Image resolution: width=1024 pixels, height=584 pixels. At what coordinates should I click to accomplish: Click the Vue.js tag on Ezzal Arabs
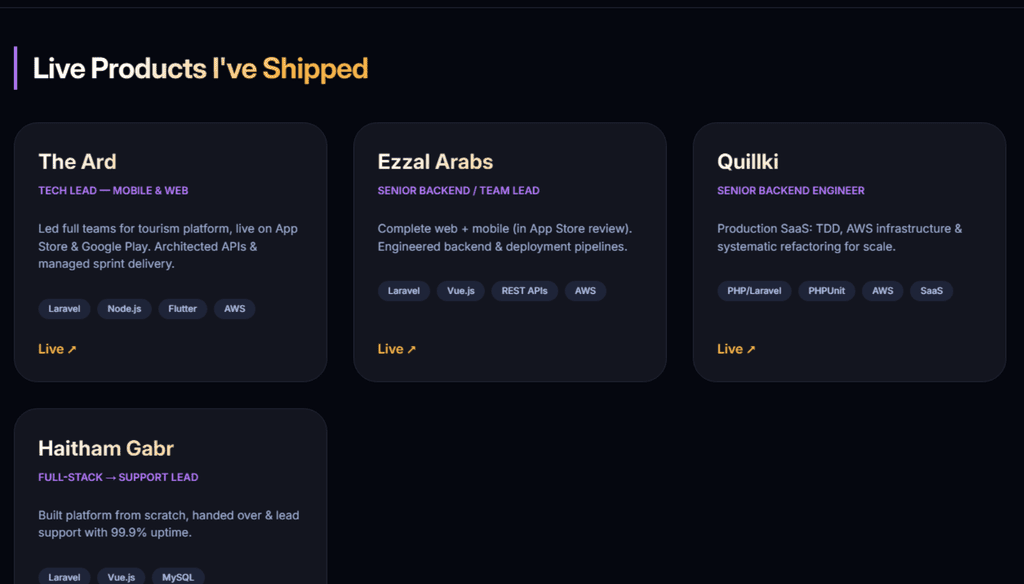(x=461, y=291)
